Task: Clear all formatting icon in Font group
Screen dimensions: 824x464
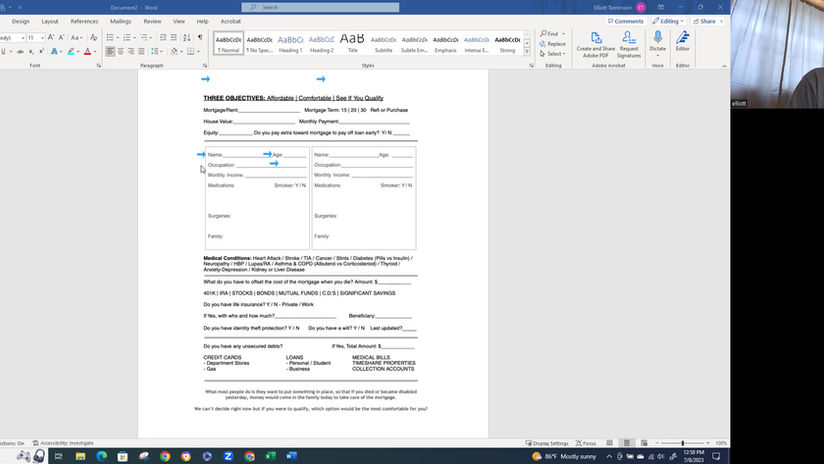Action: (x=94, y=37)
